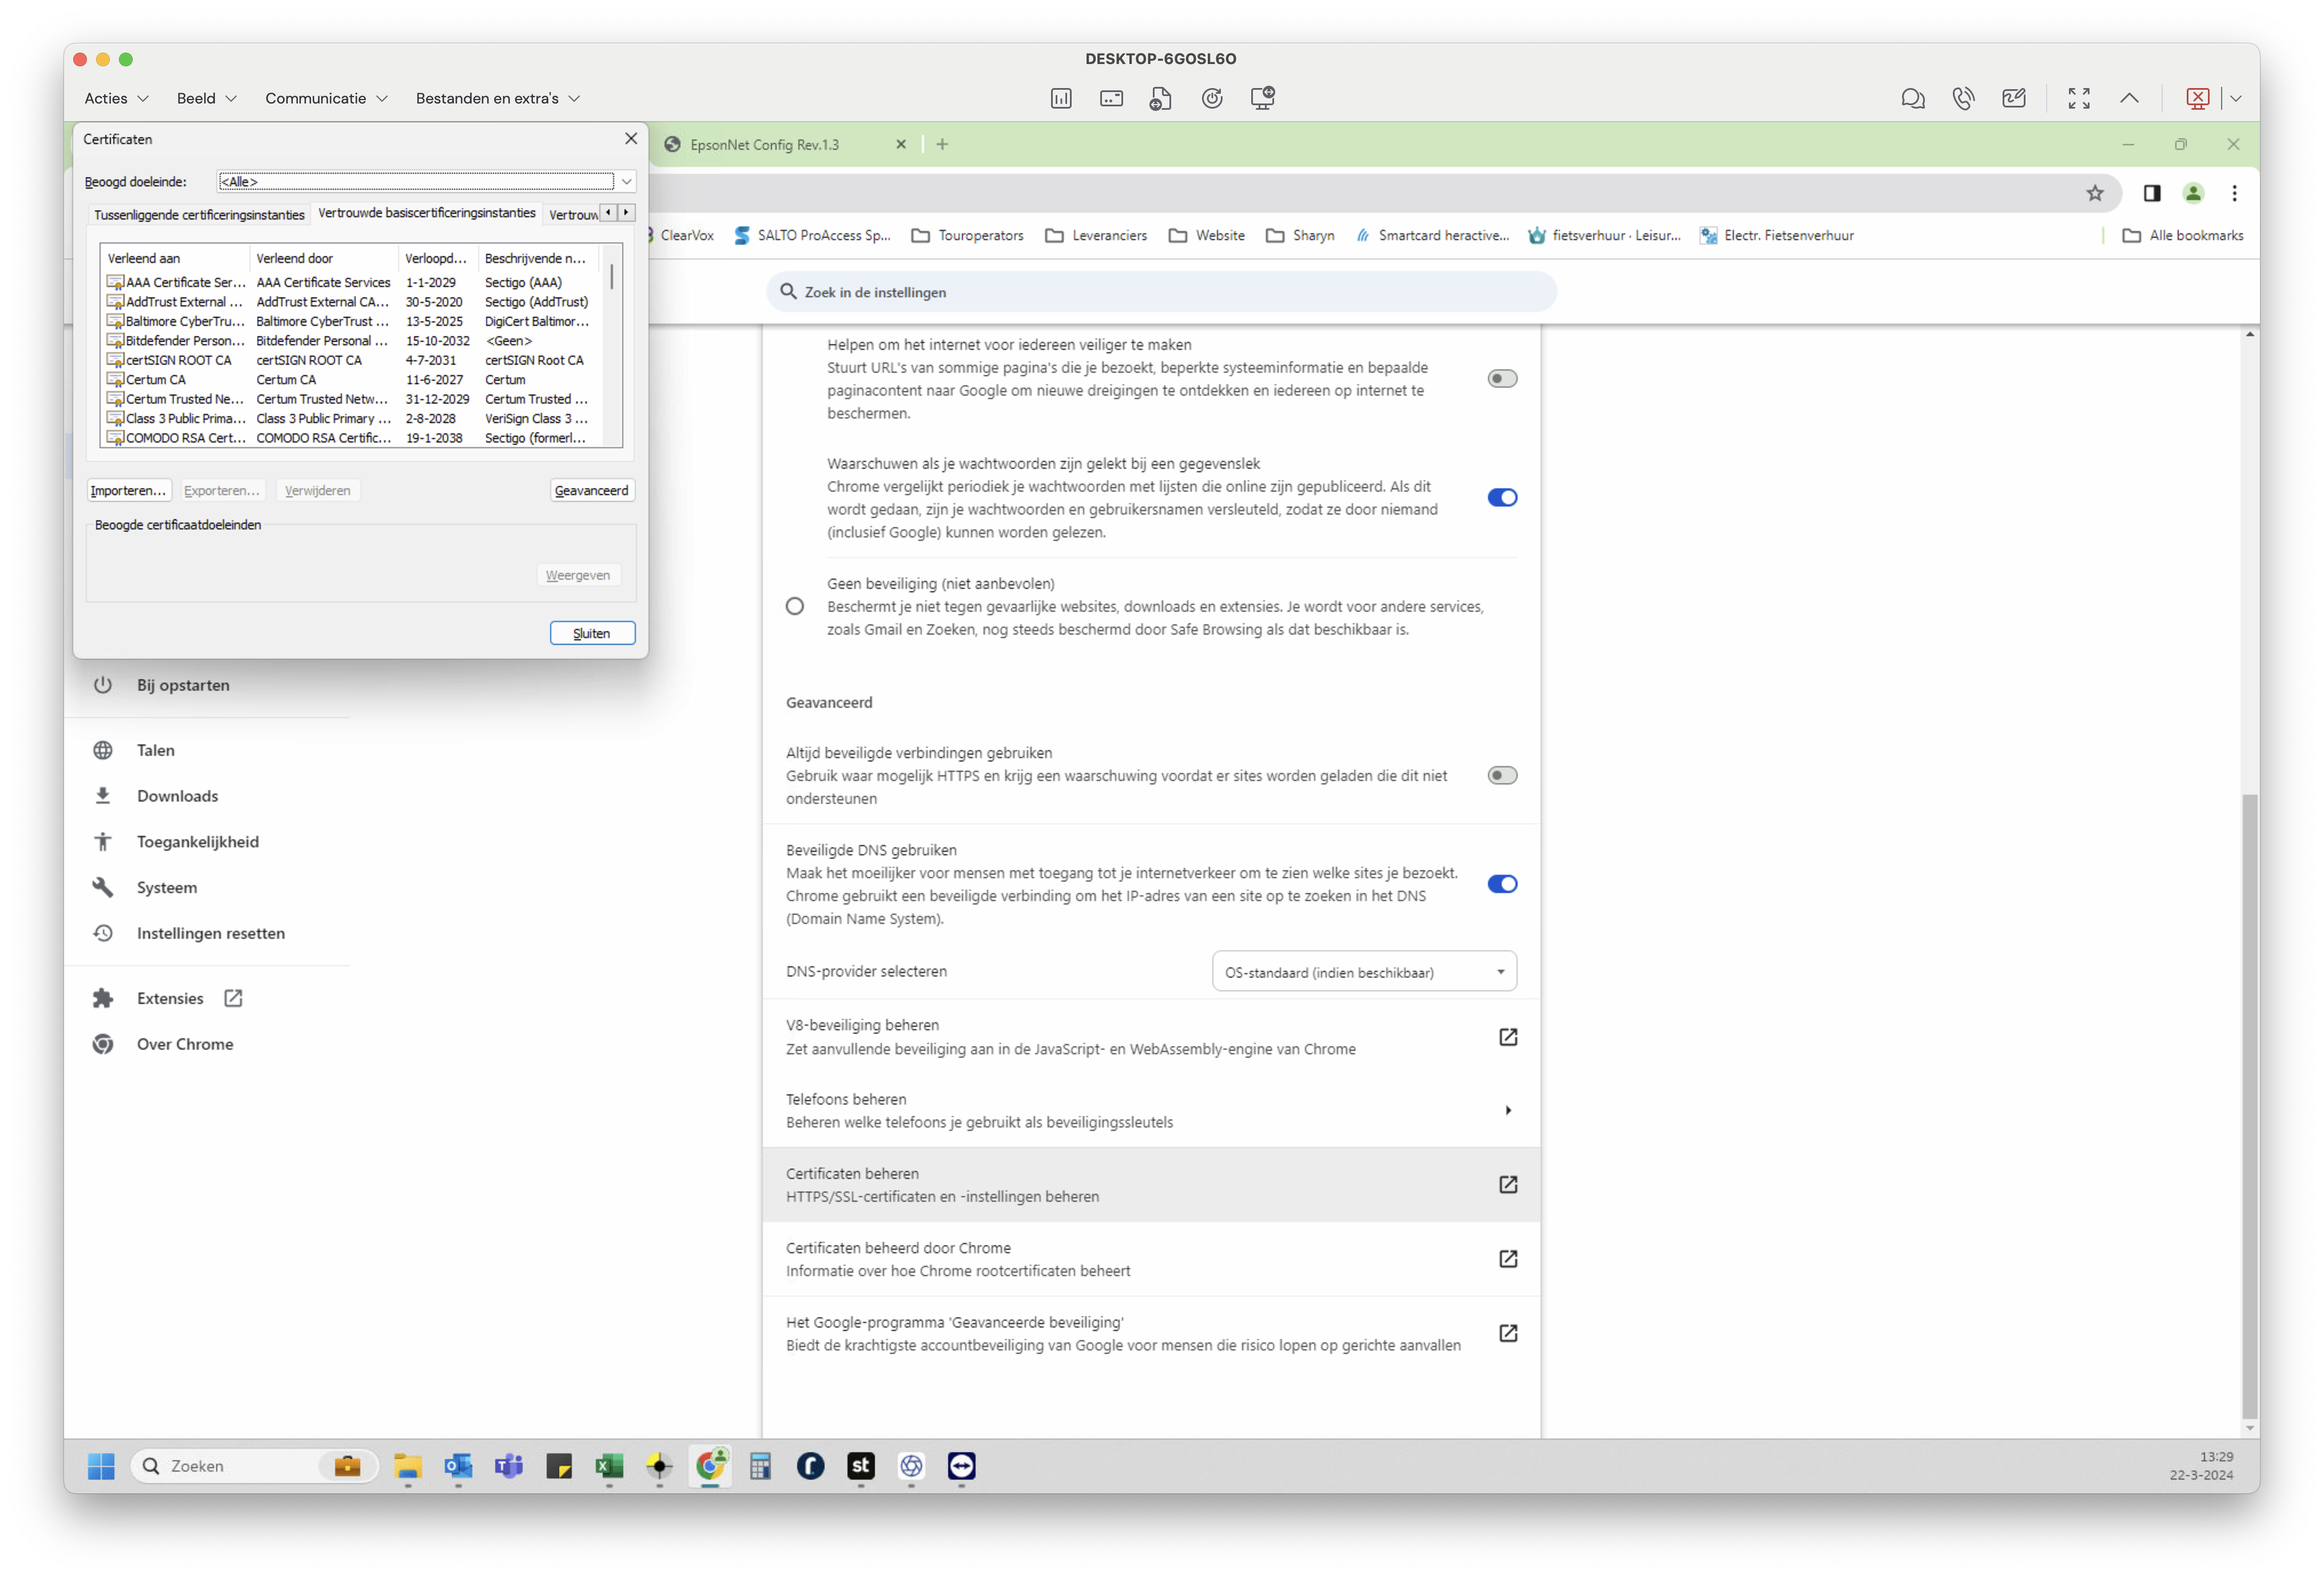
Task: Open the whiteboard annotate icon
Action: click(x=2014, y=98)
